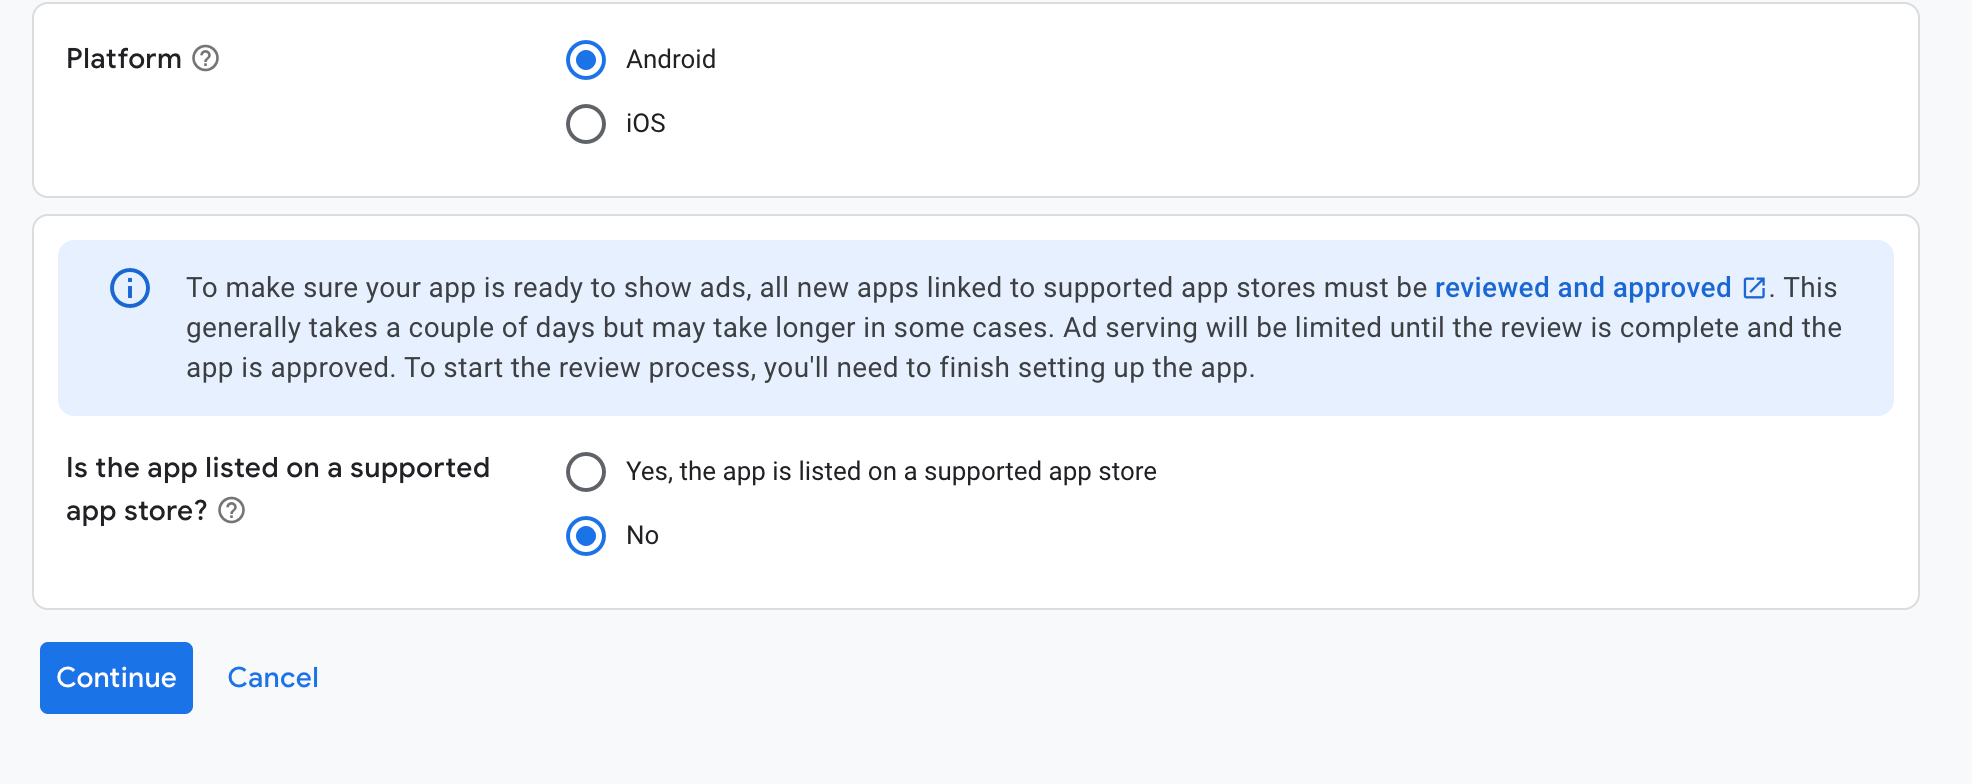This screenshot has height=784, width=1972.
Task: Choose Yes, the app is listed option
Action: point(586,472)
